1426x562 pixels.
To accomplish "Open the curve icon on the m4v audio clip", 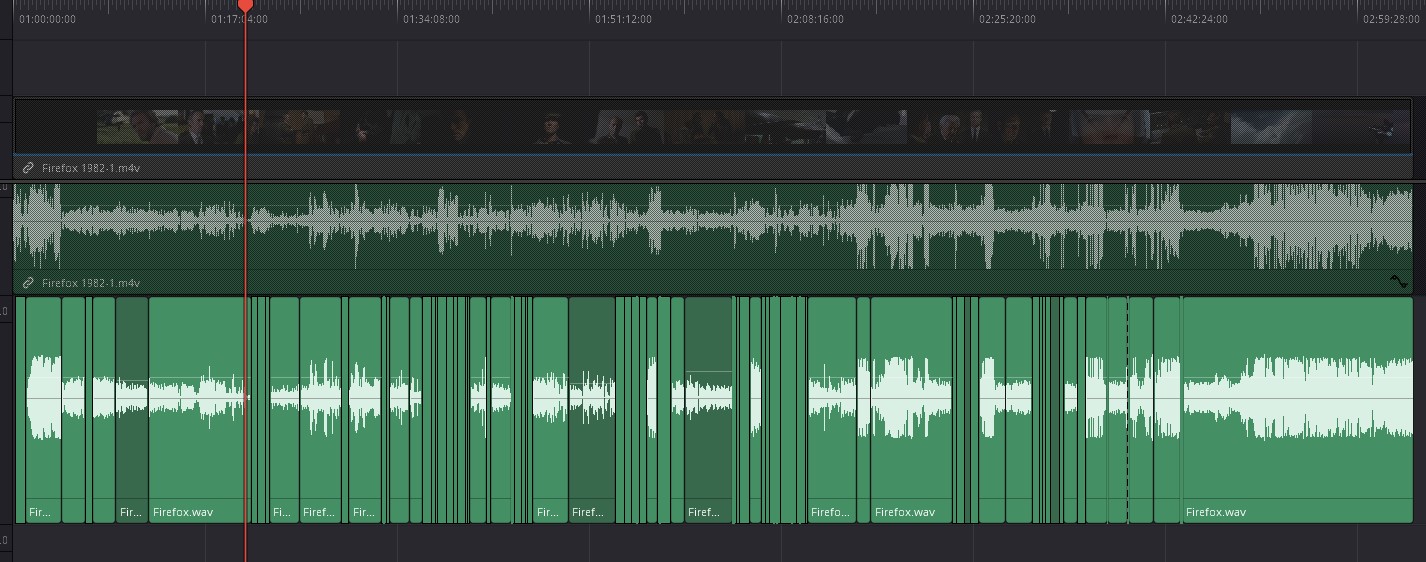I will (x=1399, y=283).
